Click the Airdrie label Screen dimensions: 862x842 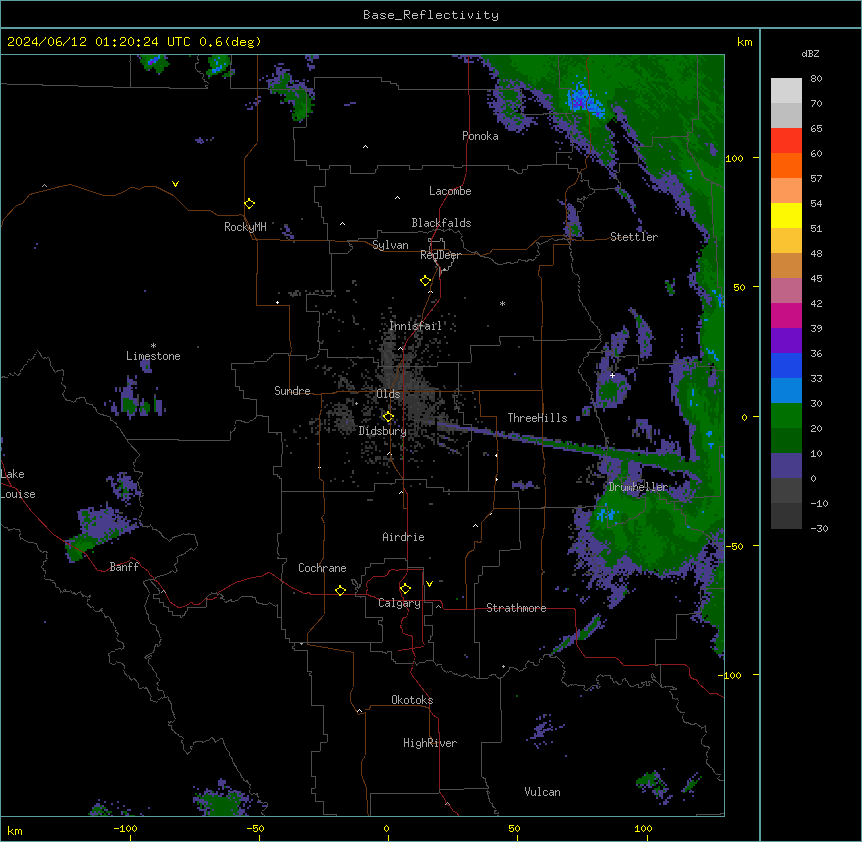click(404, 537)
